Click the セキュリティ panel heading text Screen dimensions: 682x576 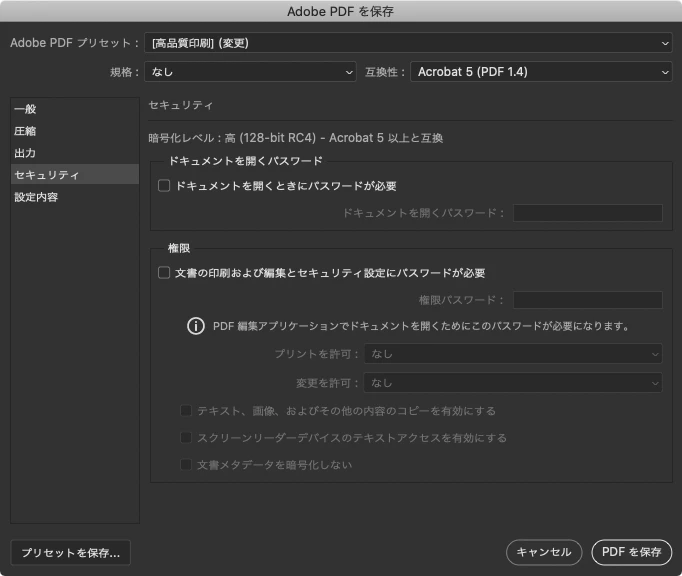pyautogui.click(x=181, y=105)
